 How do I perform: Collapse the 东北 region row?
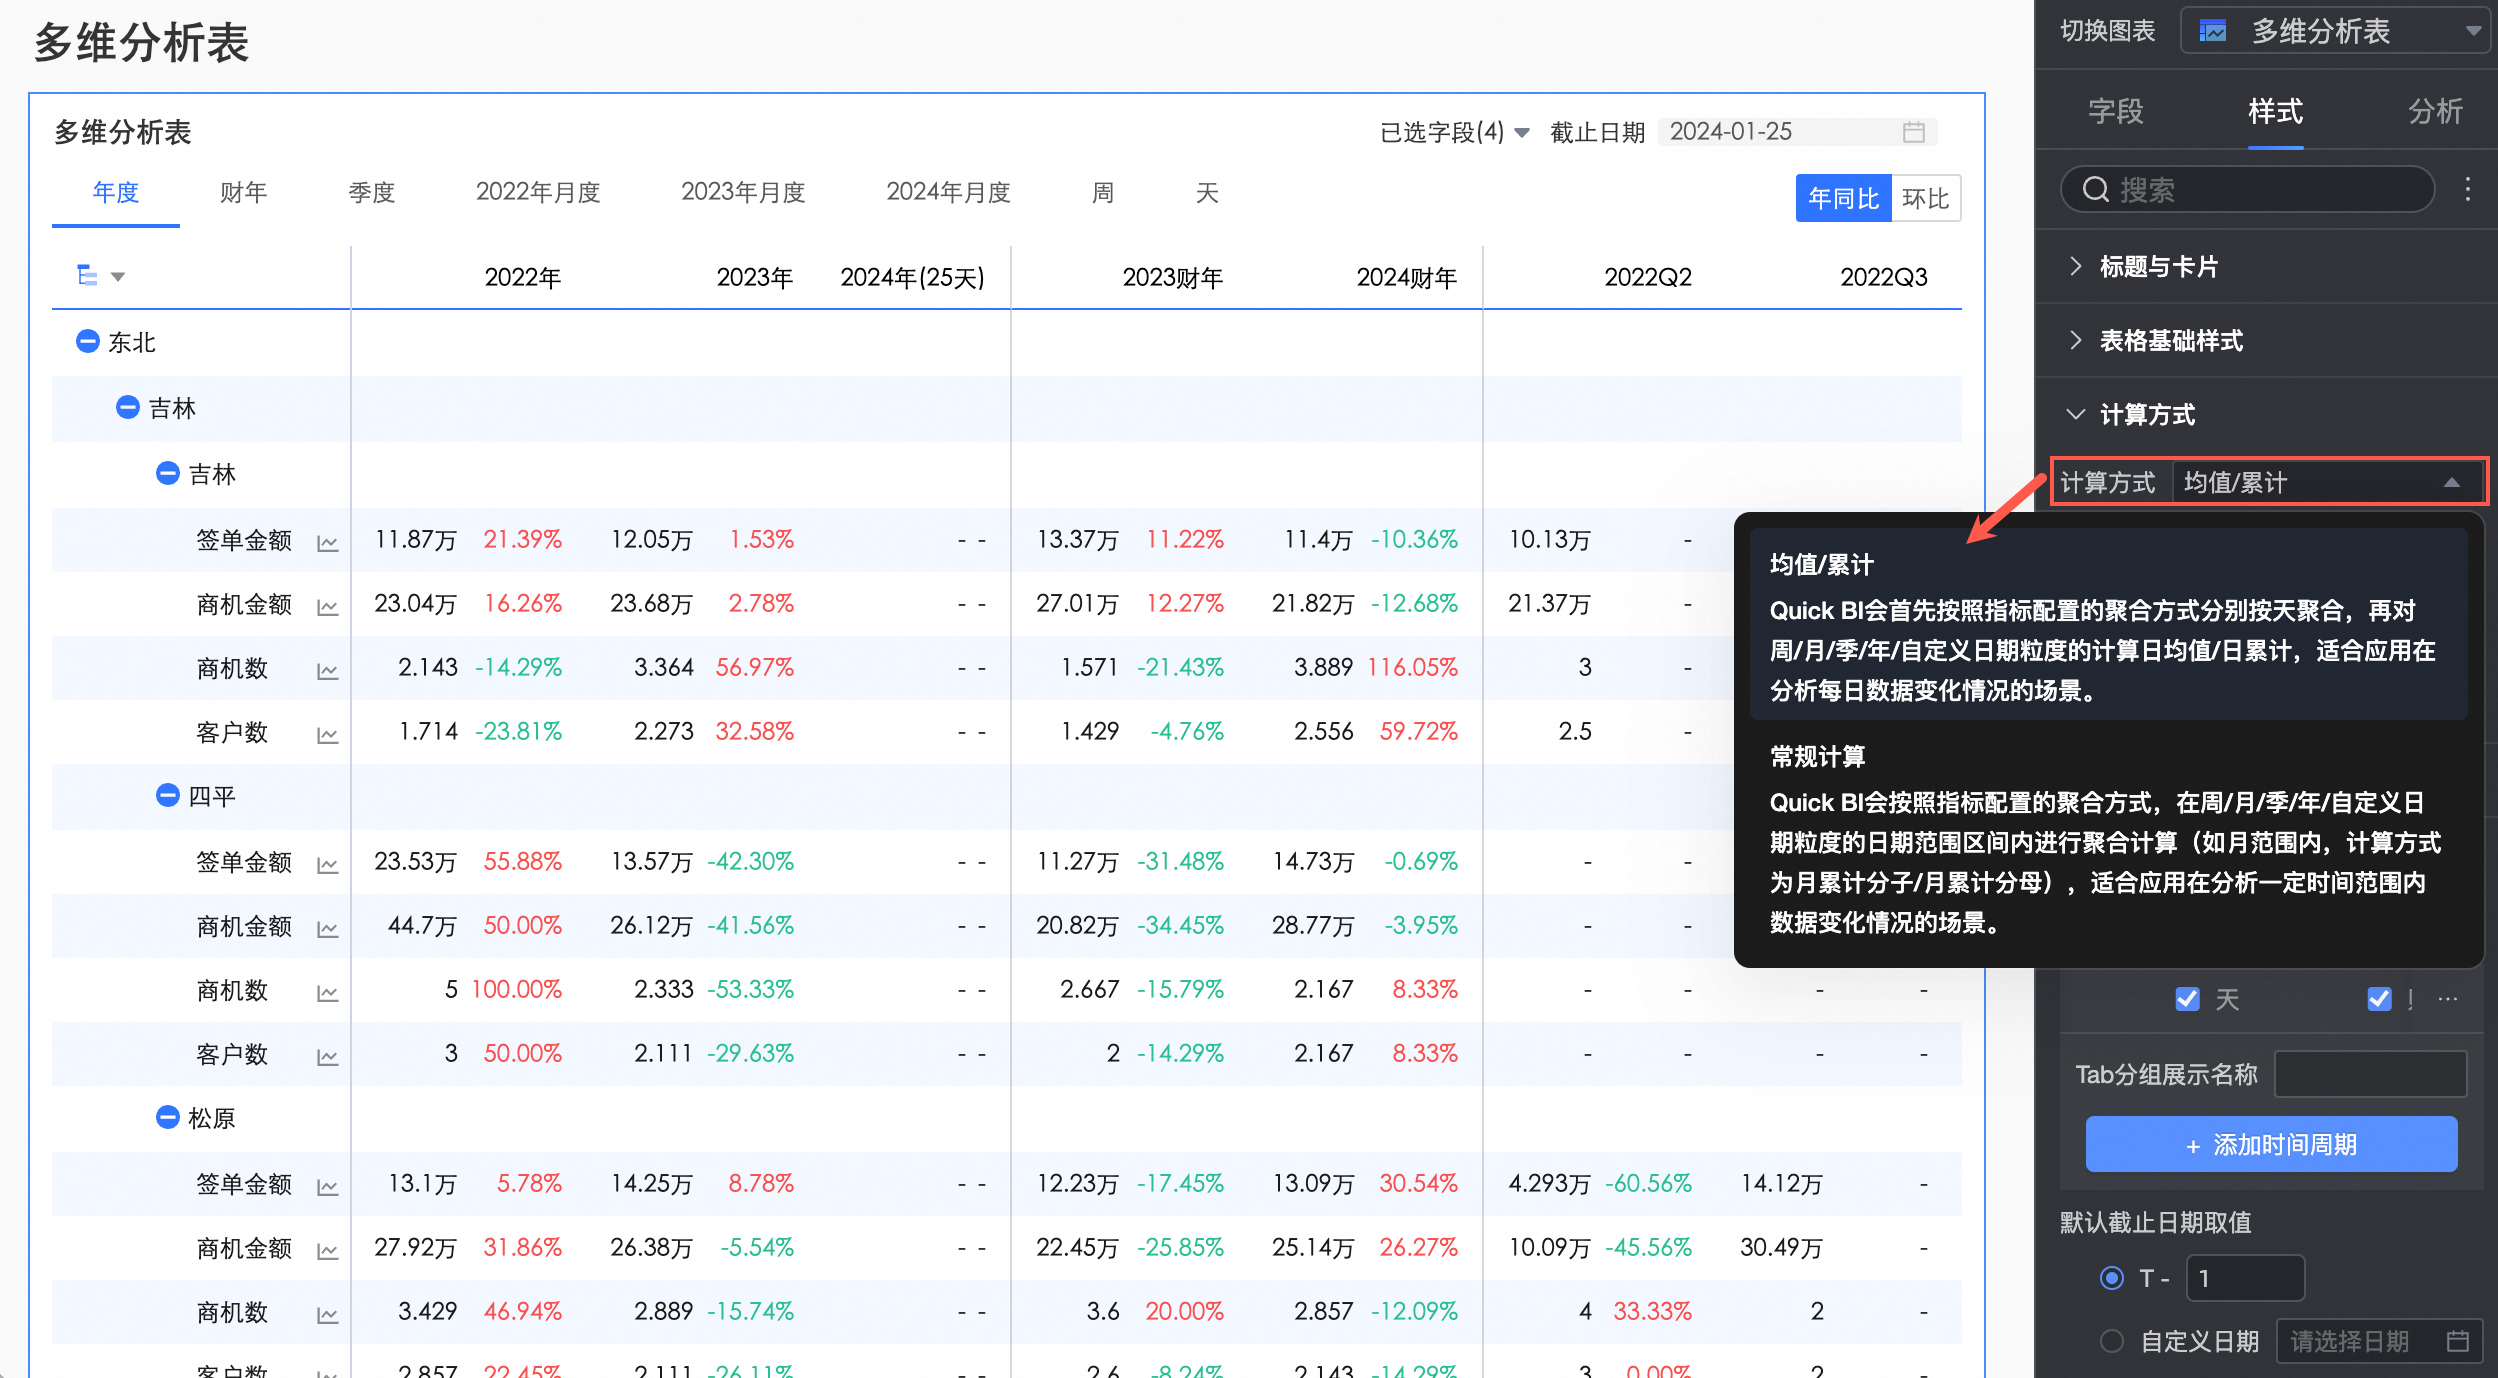tap(88, 341)
